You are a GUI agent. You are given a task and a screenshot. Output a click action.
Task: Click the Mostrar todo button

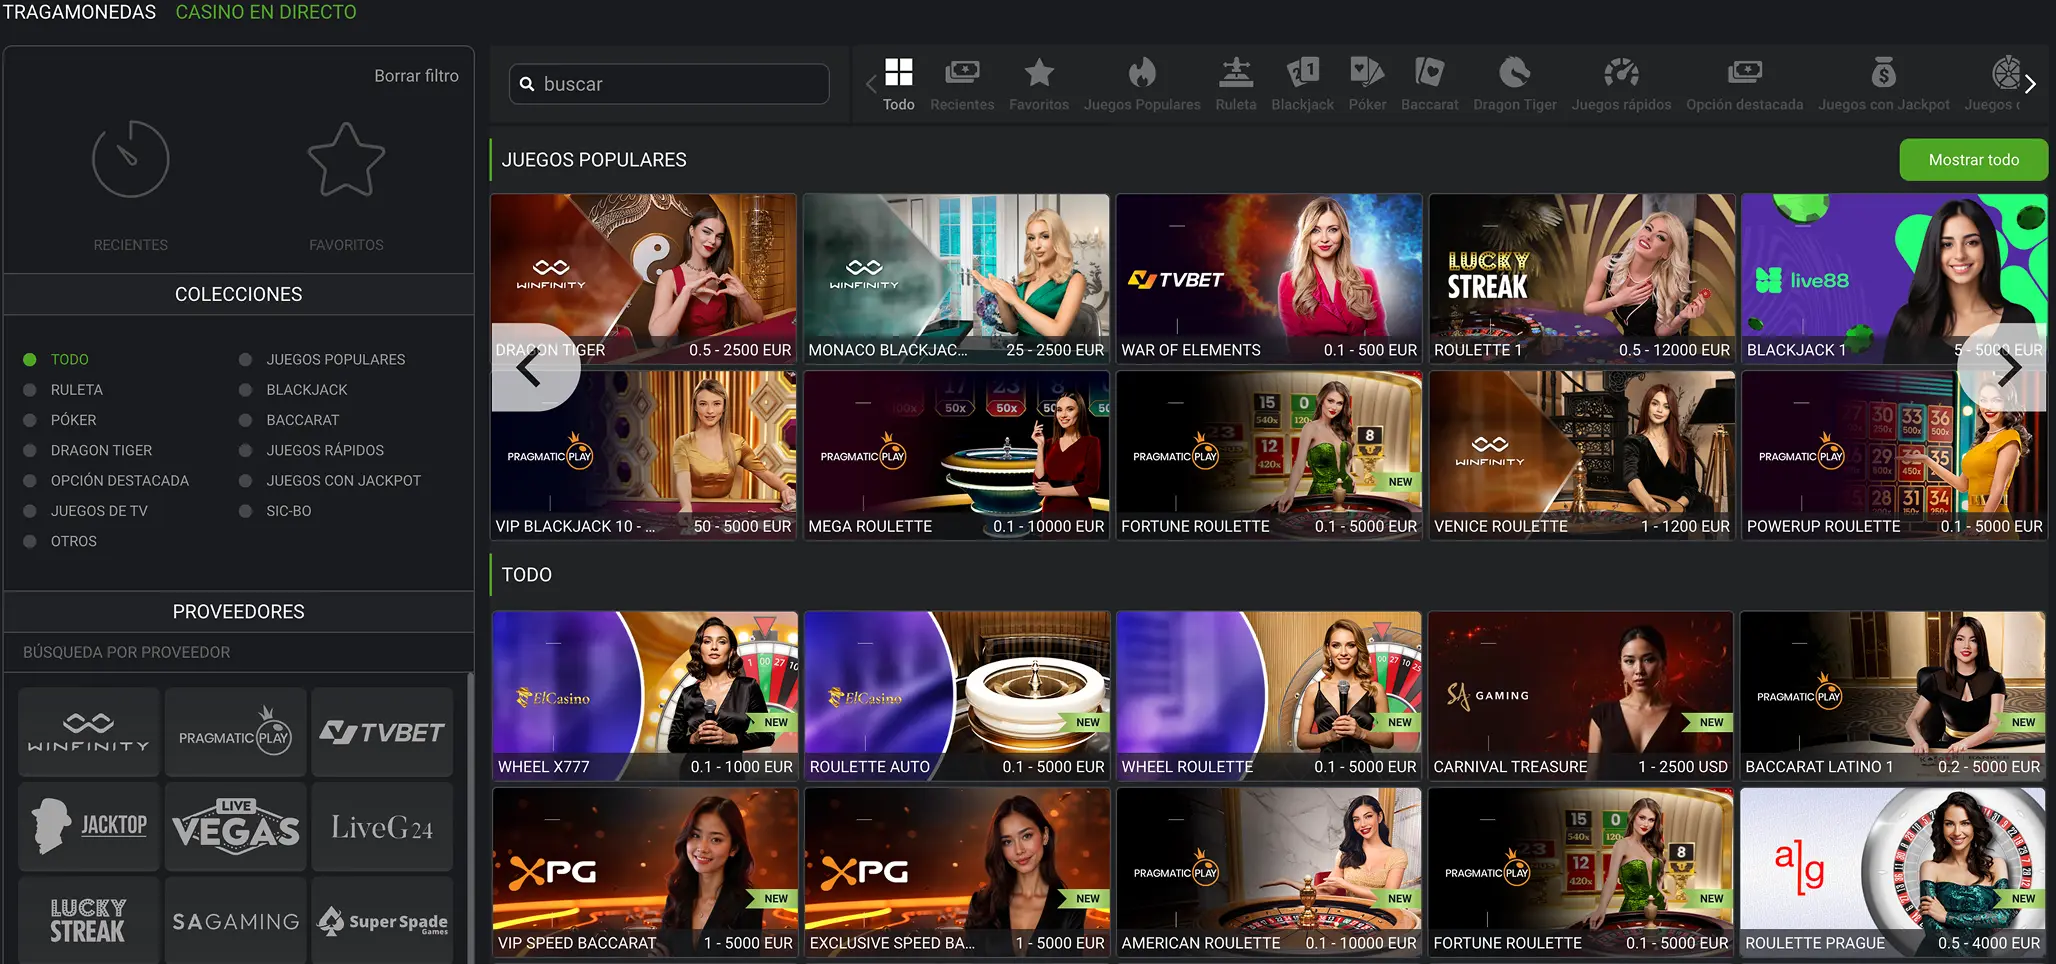click(x=1973, y=160)
